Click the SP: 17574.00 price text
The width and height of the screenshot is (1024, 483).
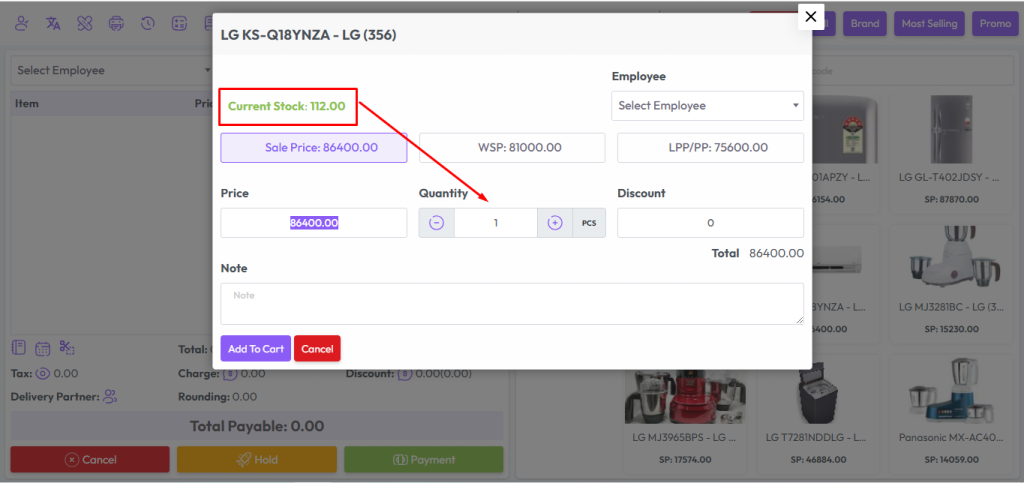click(x=686, y=460)
